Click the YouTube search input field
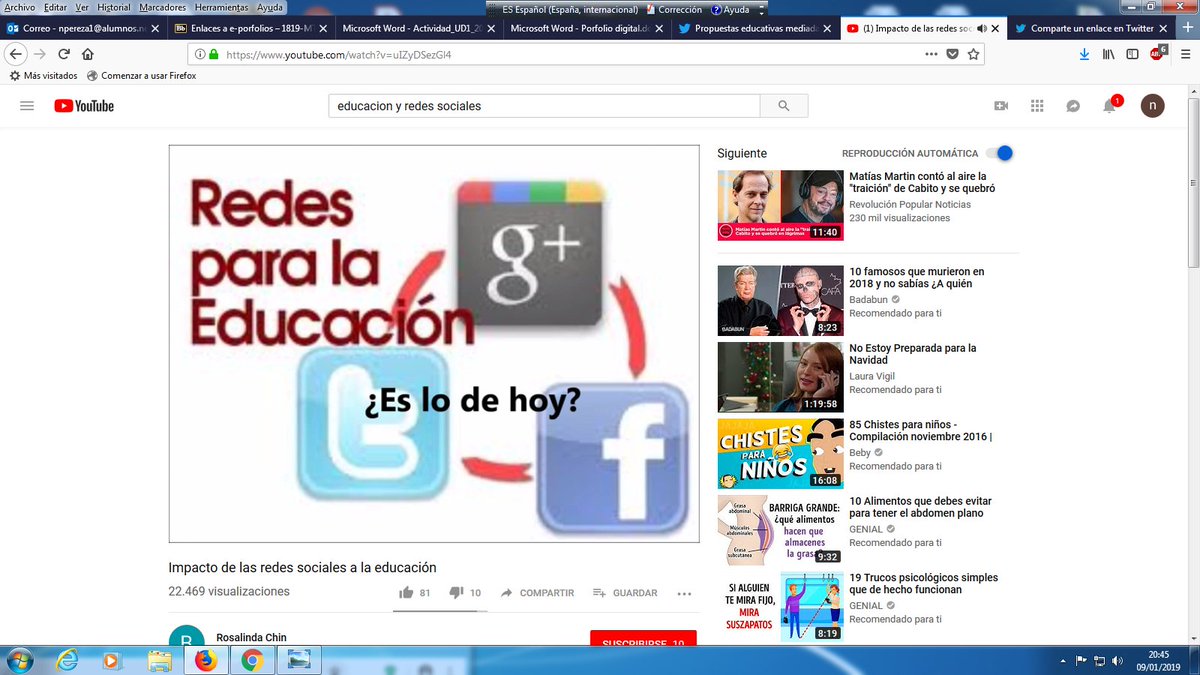This screenshot has width=1200, height=675. pos(545,106)
